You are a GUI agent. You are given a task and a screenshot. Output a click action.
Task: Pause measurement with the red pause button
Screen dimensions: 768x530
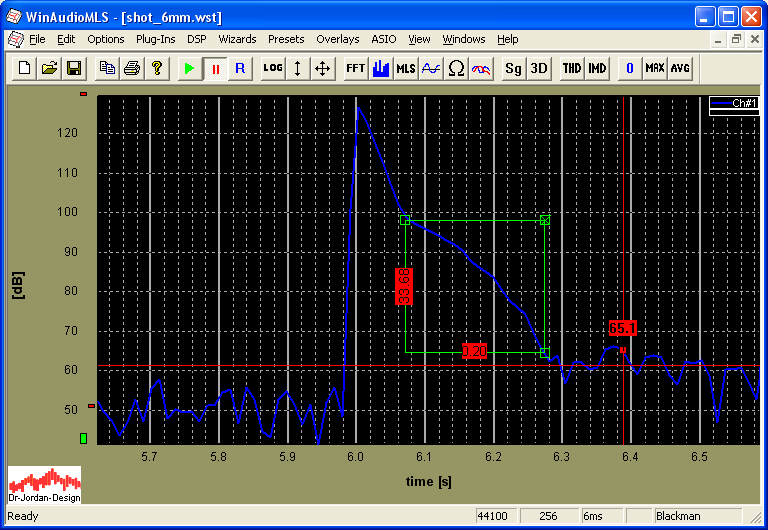tap(214, 68)
